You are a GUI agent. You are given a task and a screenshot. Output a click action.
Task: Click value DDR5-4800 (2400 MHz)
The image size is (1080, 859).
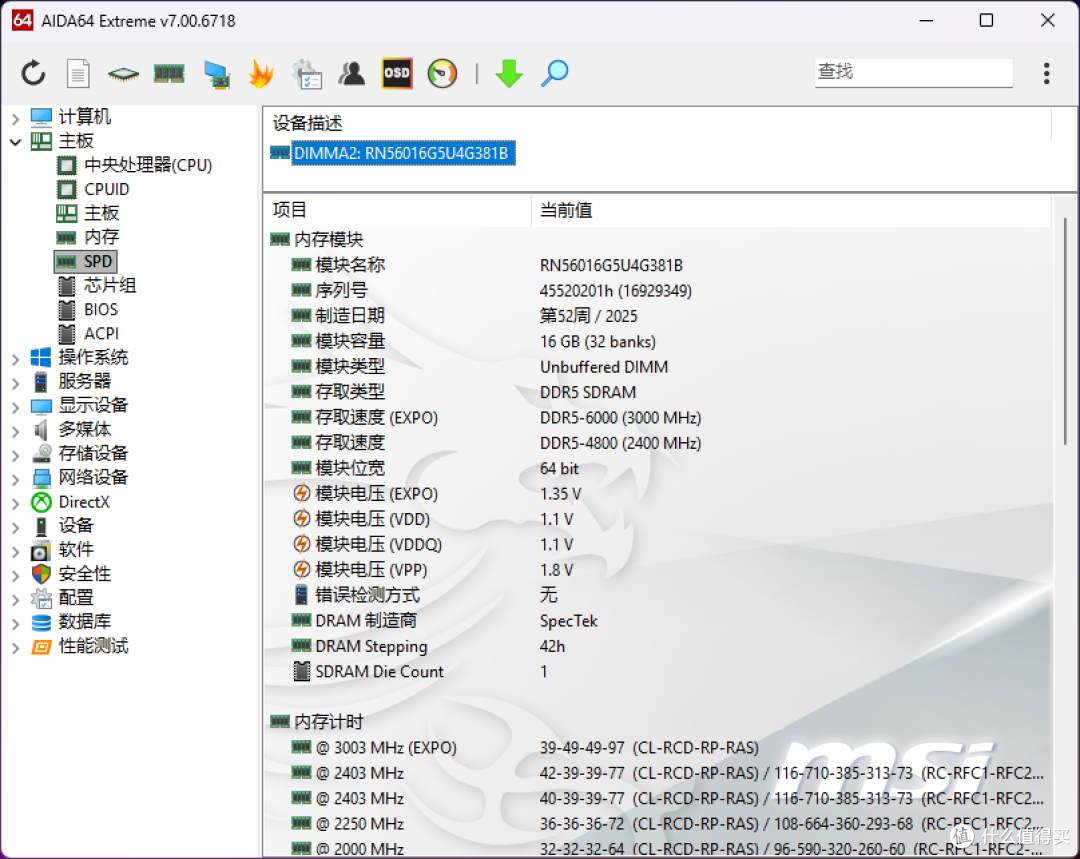click(620, 443)
